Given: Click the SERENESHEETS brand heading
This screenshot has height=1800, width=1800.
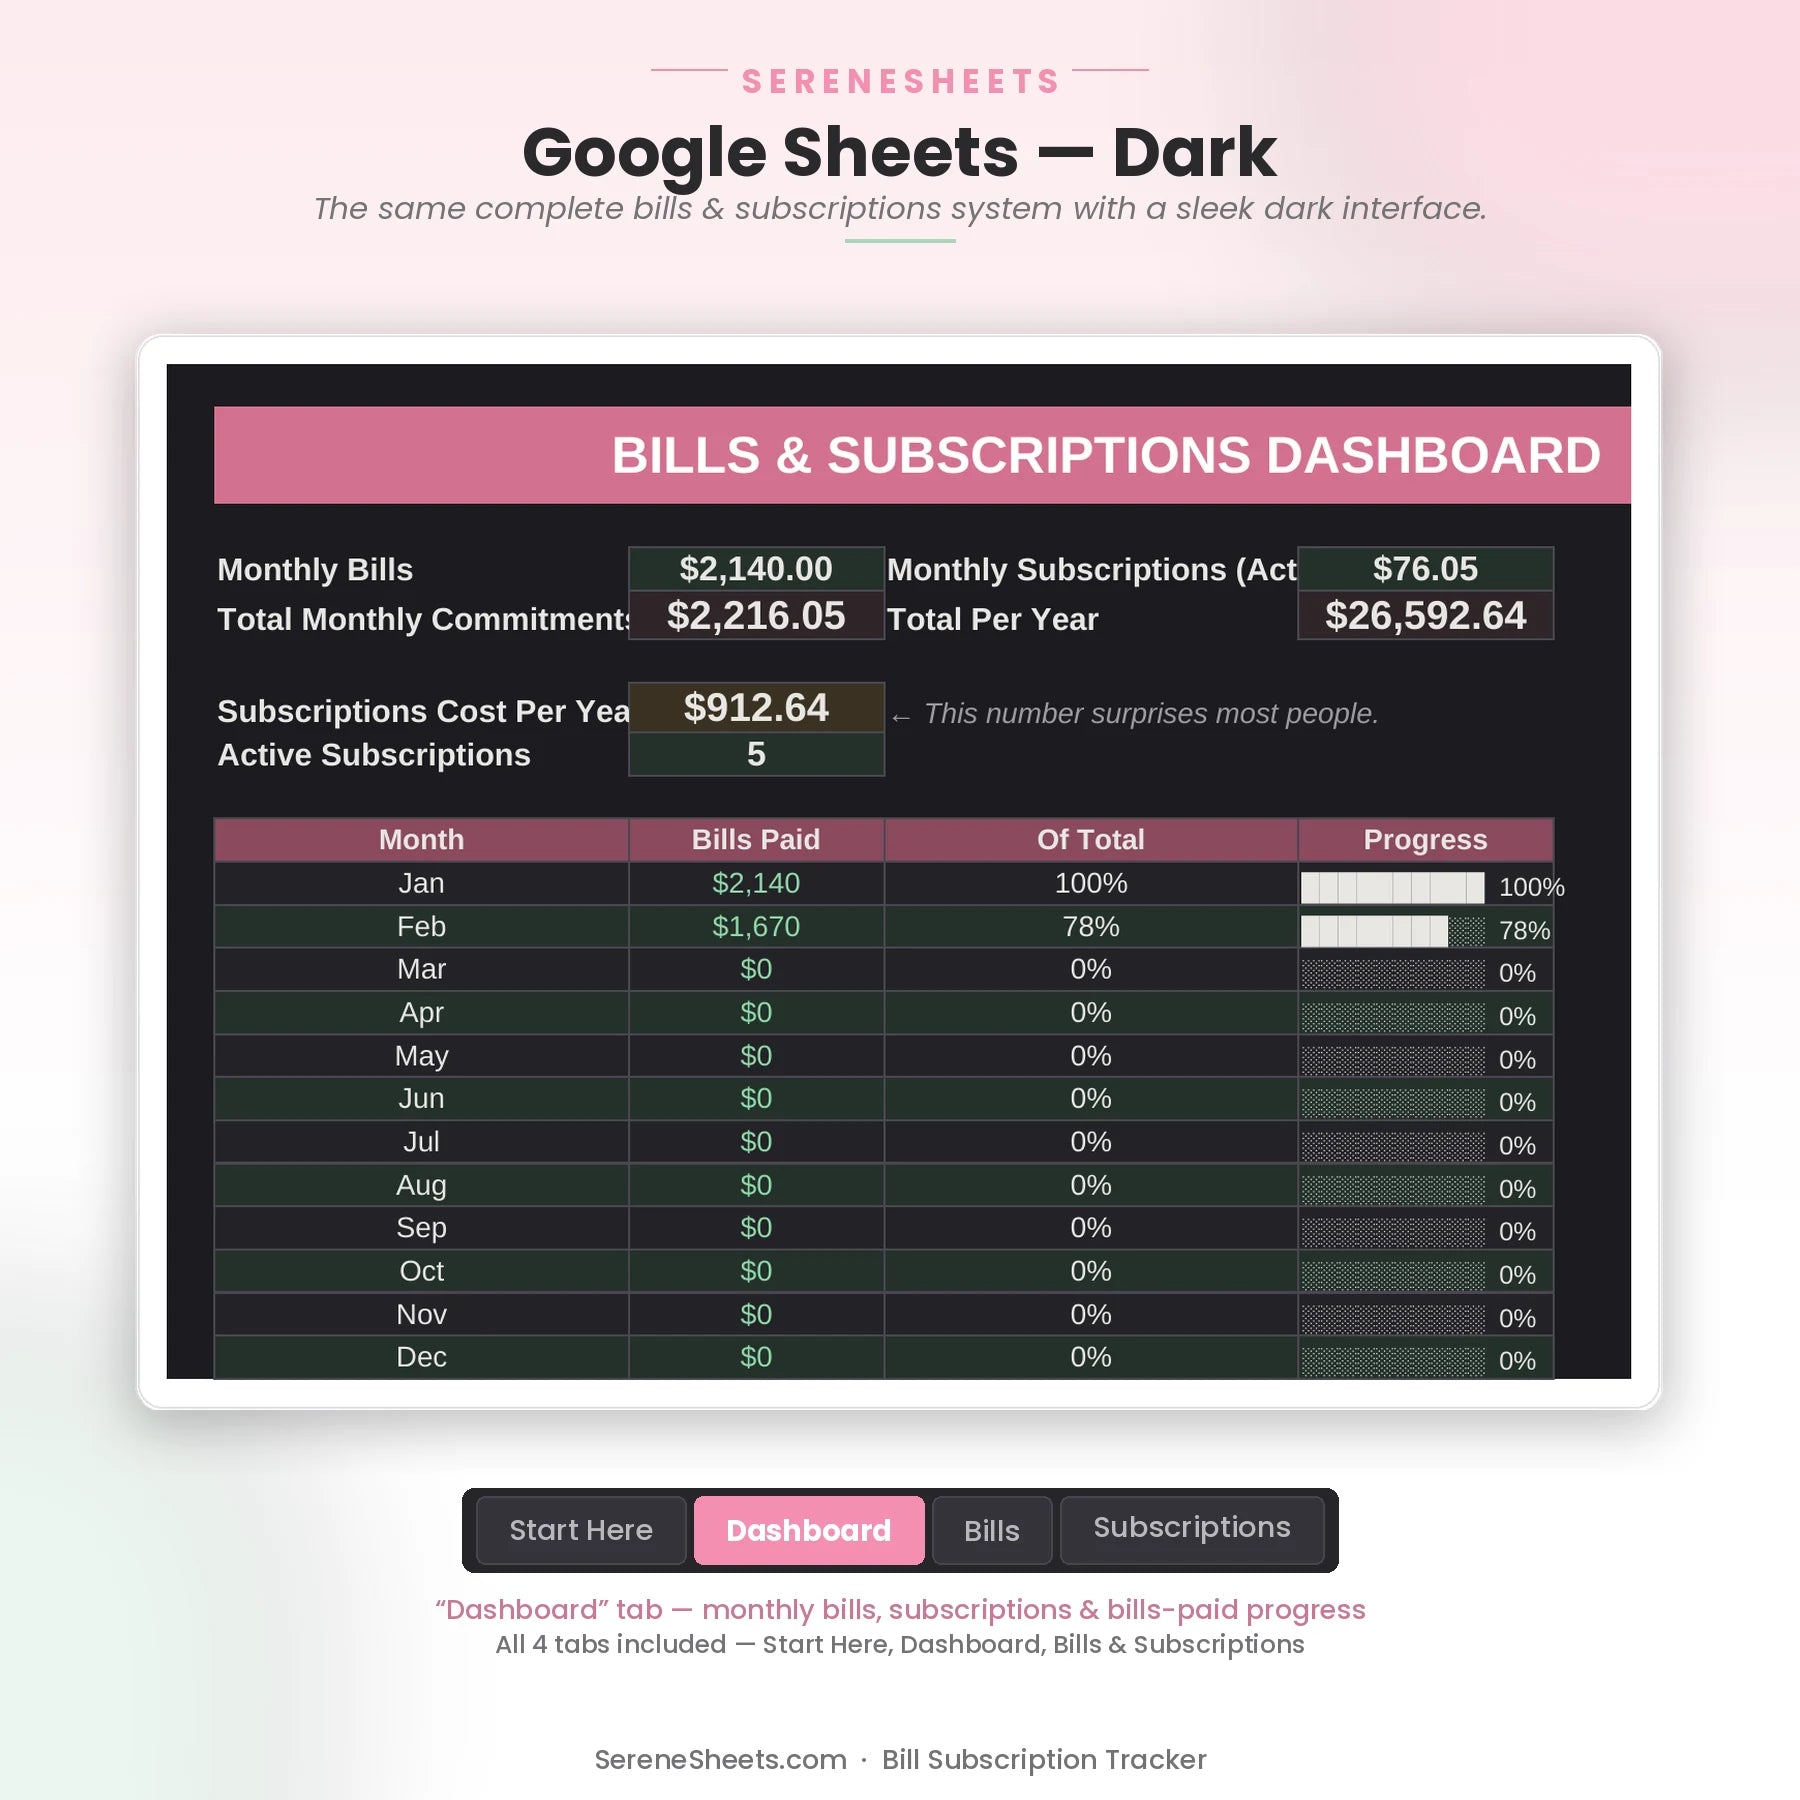Looking at the screenshot, I should pyautogui.click(x=900, y=81).
